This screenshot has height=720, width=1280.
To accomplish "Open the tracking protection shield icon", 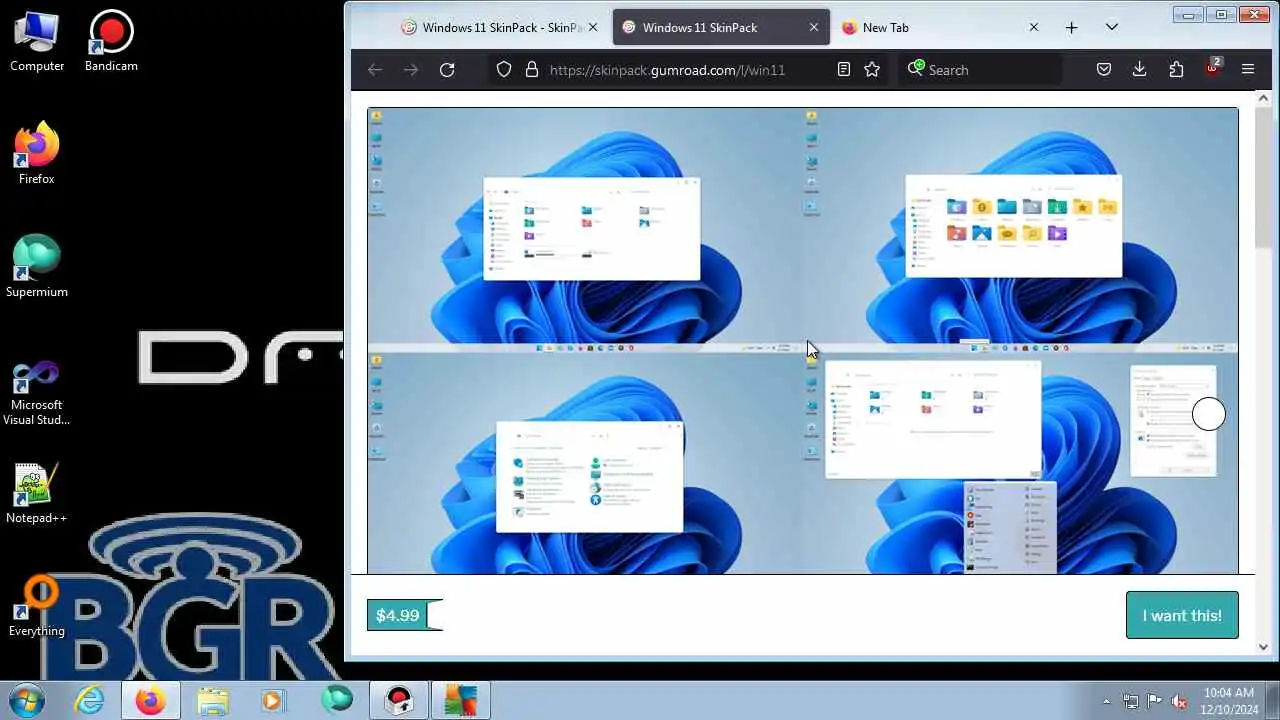I will (504, 70).
